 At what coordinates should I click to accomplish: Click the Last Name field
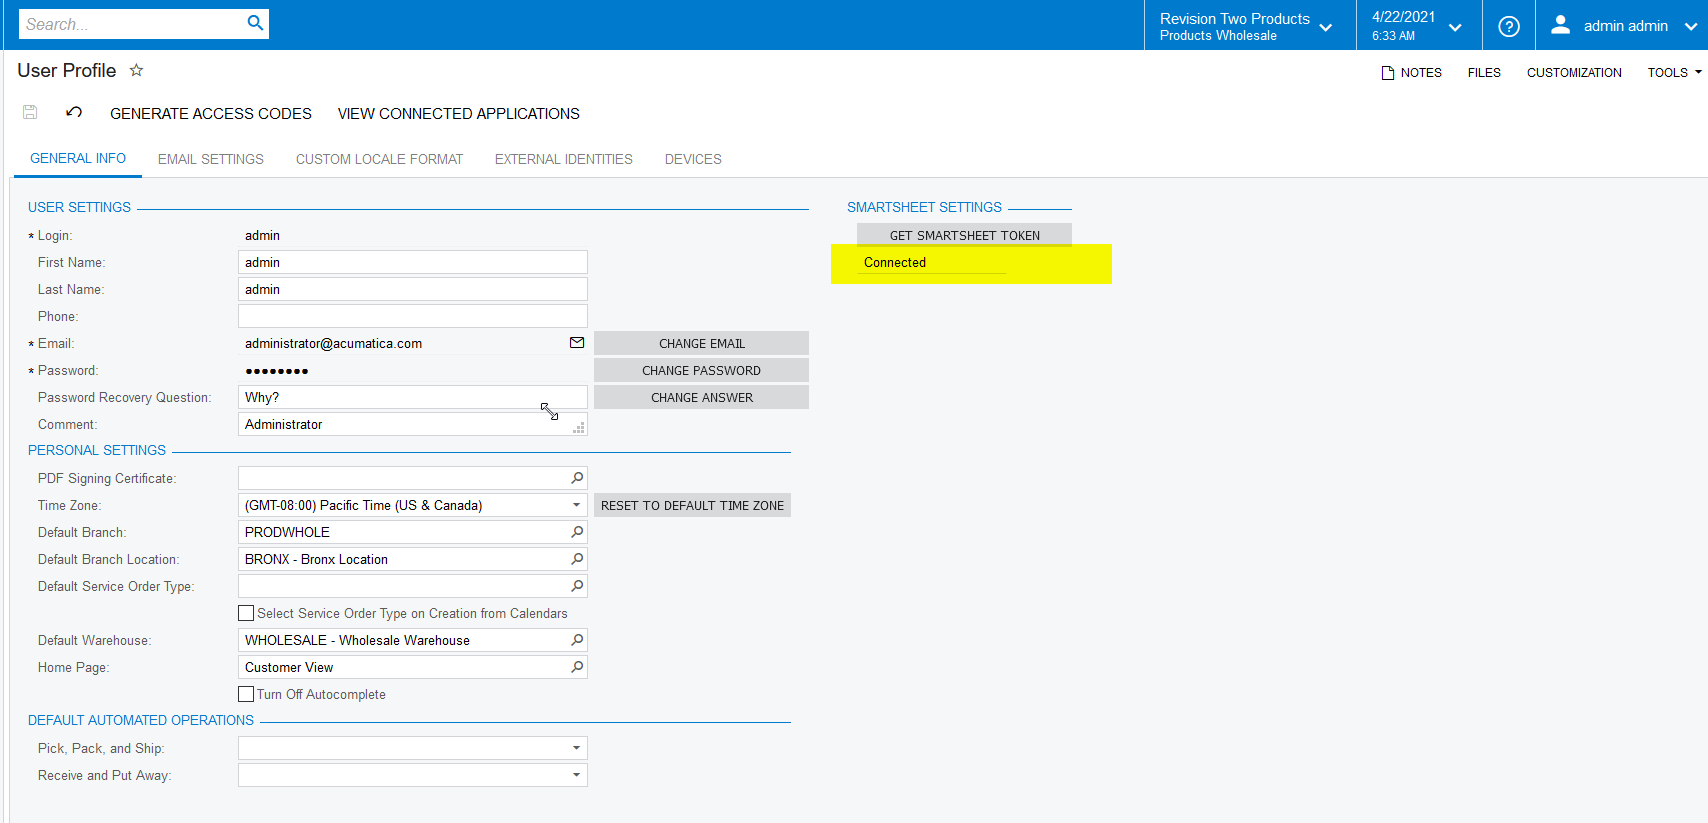coord(412,289)
